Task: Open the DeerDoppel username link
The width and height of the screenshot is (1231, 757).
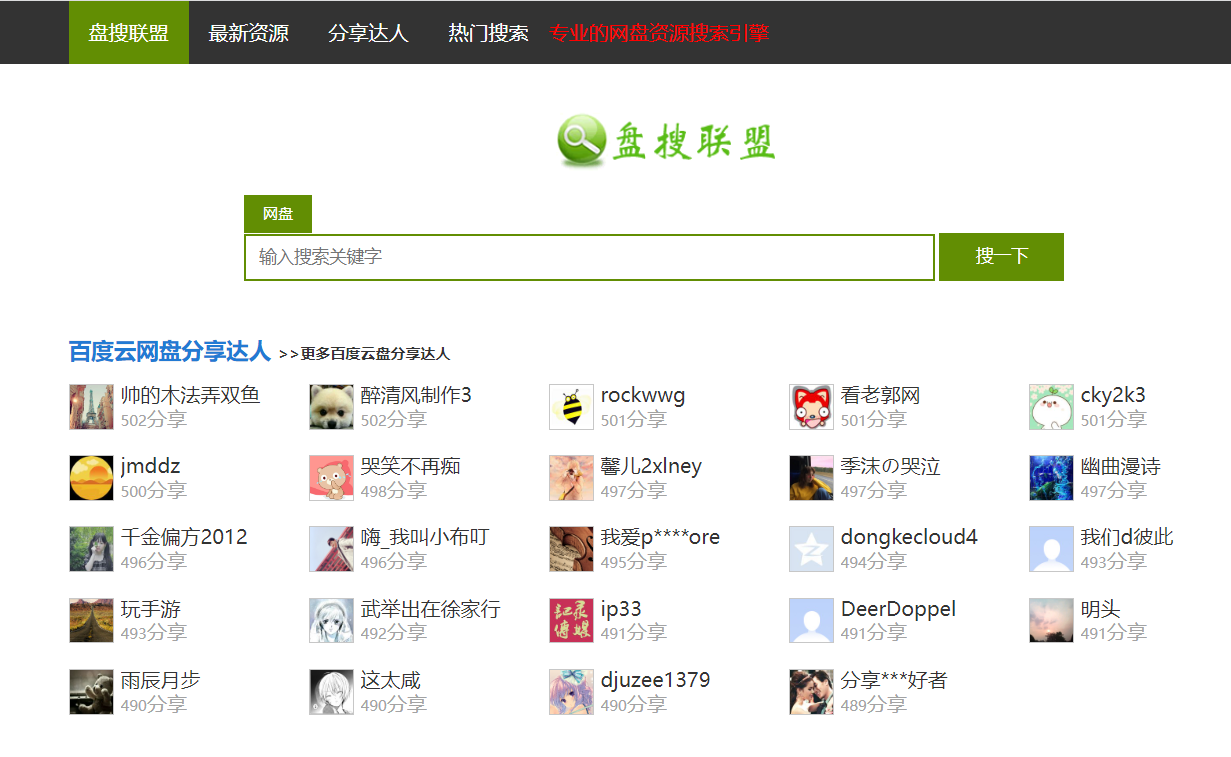Action: [x=898, y=609]
